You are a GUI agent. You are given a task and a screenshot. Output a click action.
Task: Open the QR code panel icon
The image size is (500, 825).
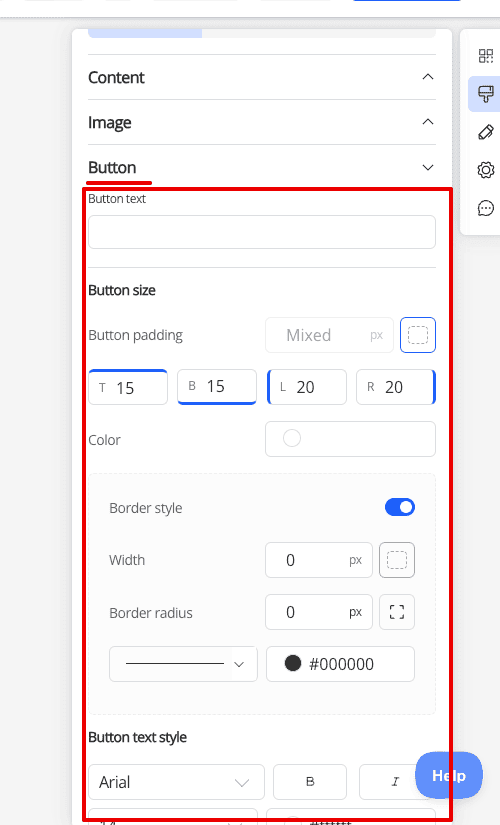(x=485, y=56)
